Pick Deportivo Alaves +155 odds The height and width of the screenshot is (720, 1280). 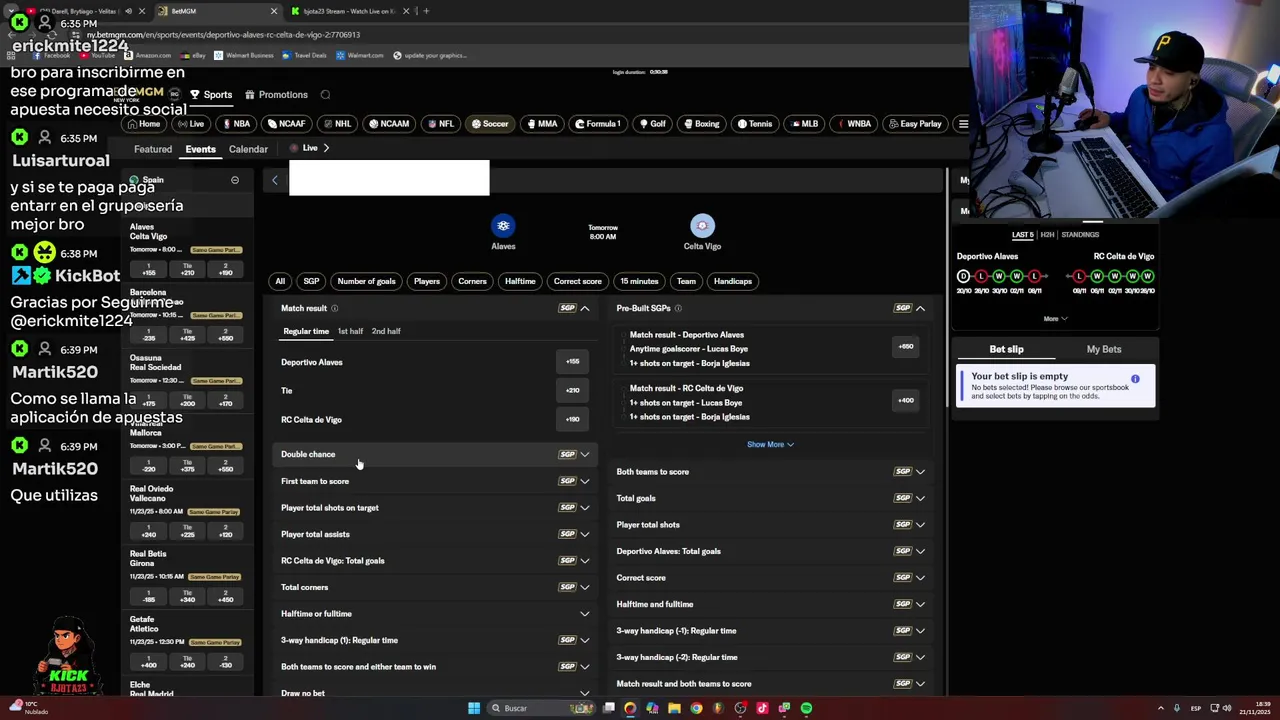point(572,362)
